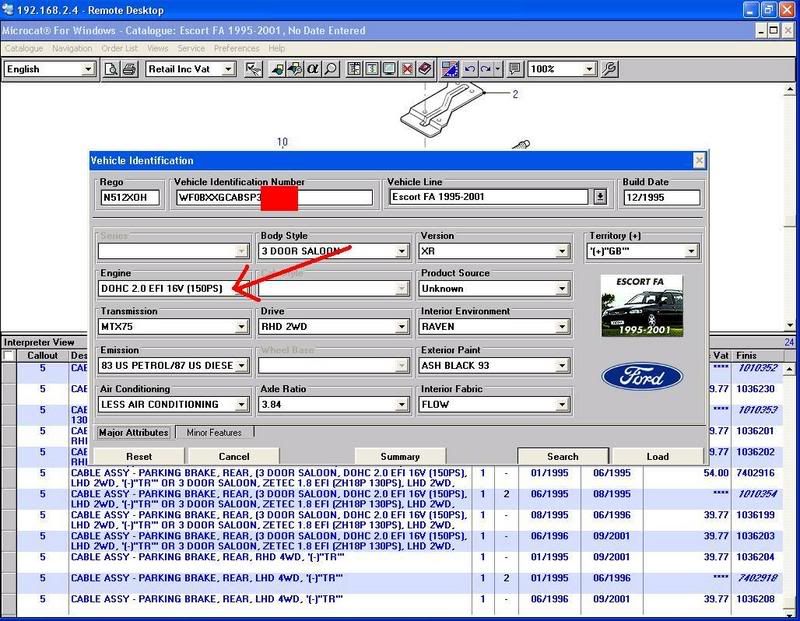Click the speech bubble comment icon

(515, 69)
